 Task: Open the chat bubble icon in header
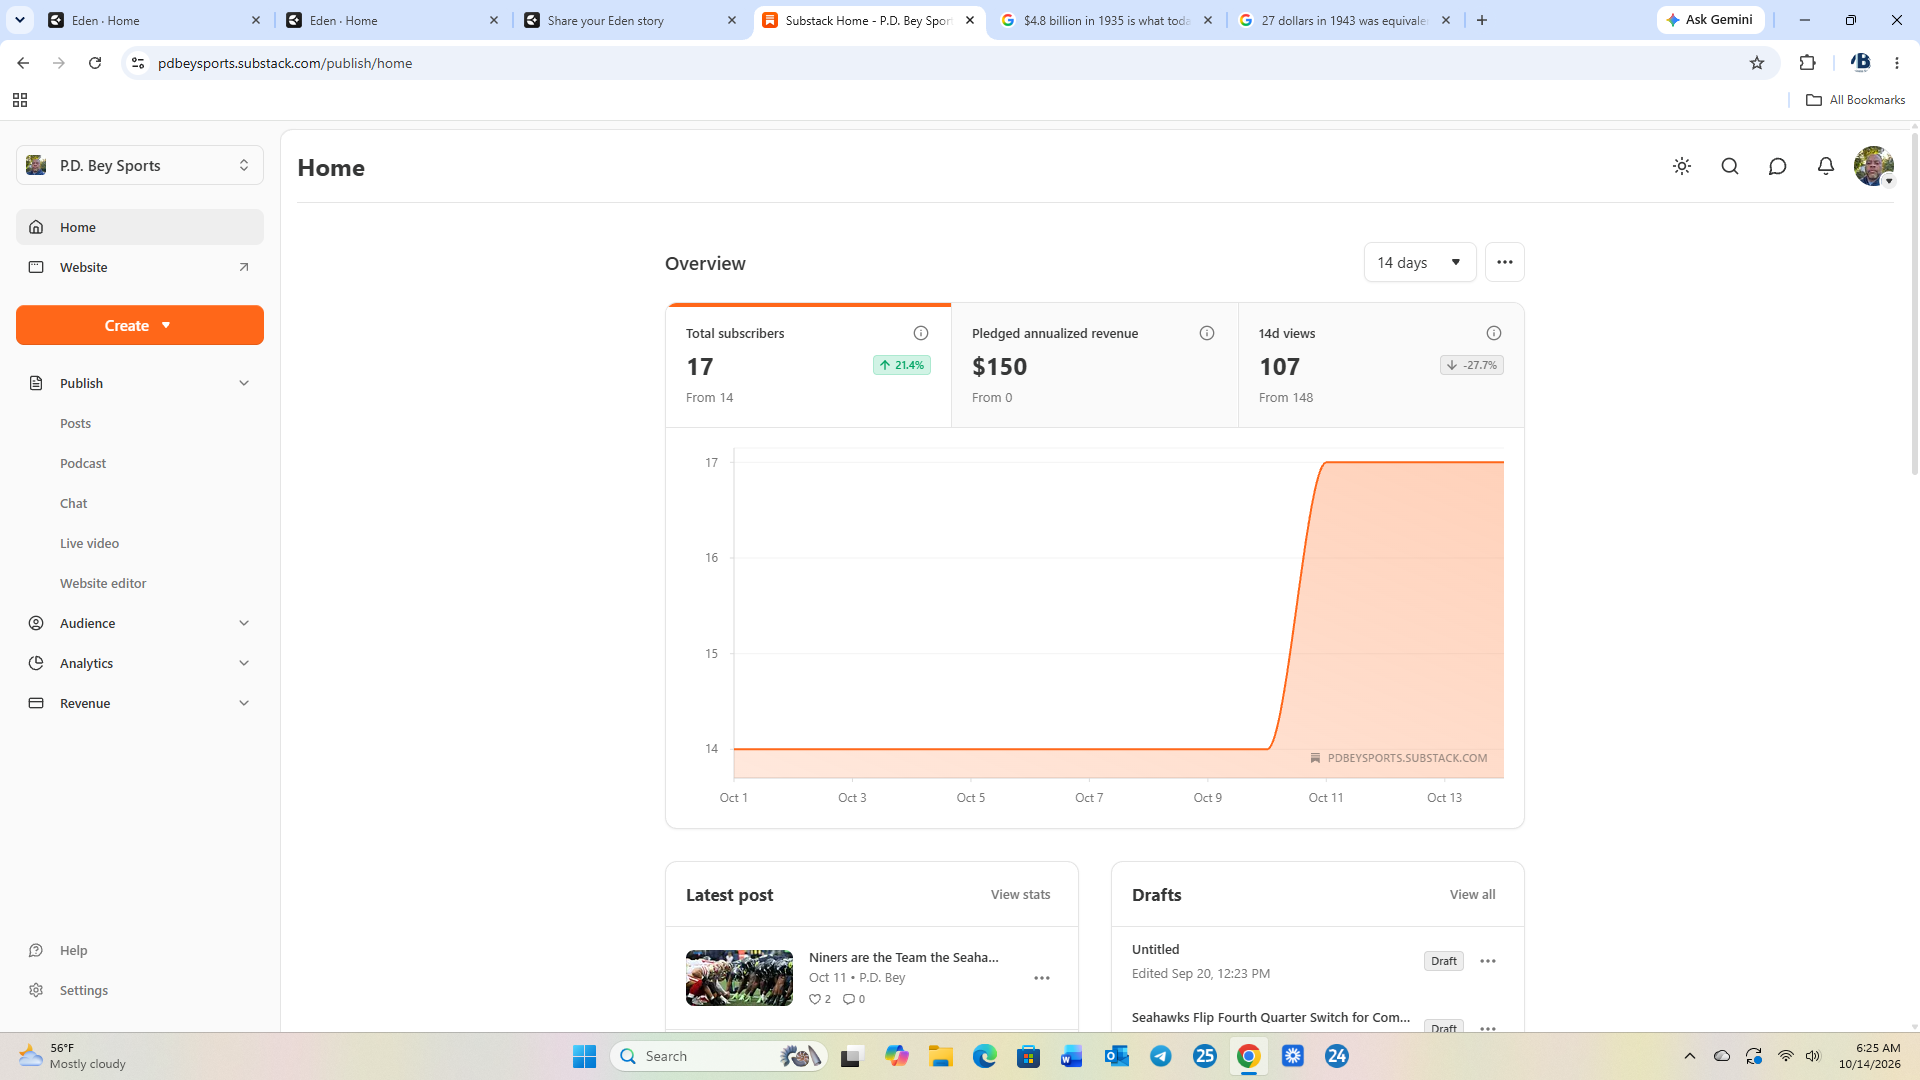[1777, 166]
